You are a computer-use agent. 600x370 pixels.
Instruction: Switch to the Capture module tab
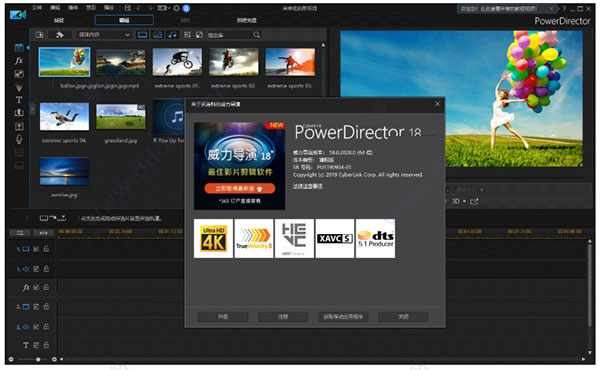(59, 20)
